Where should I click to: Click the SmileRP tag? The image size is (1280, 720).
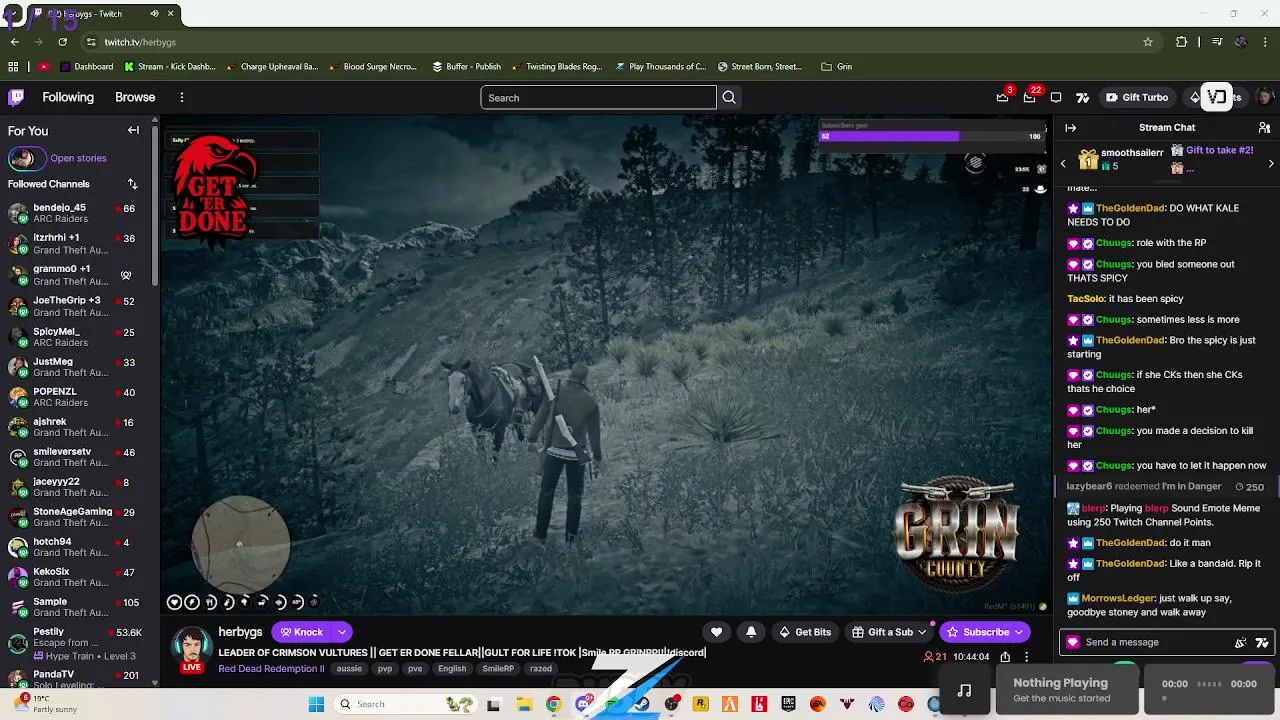(x=497, y=669)
